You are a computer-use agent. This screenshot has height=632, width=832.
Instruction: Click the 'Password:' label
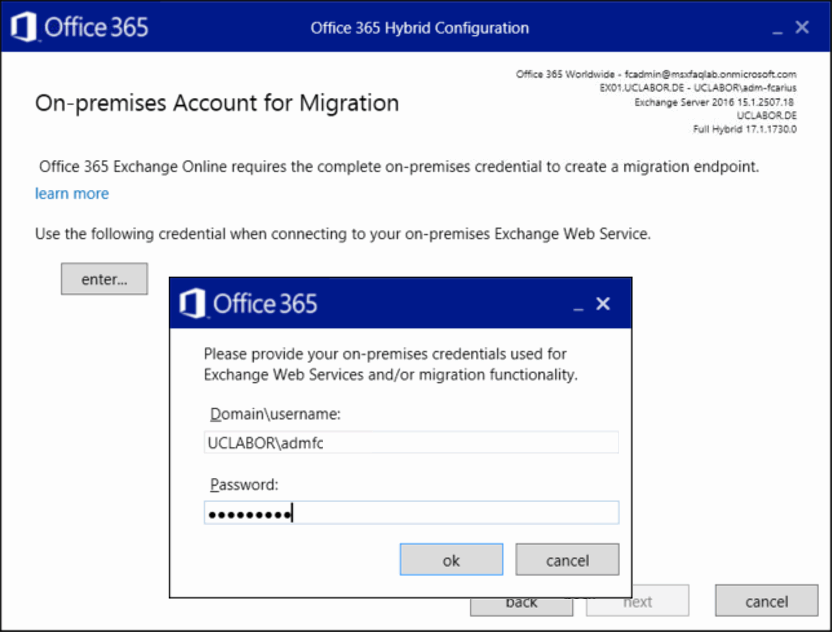click(x=244, y=484)
